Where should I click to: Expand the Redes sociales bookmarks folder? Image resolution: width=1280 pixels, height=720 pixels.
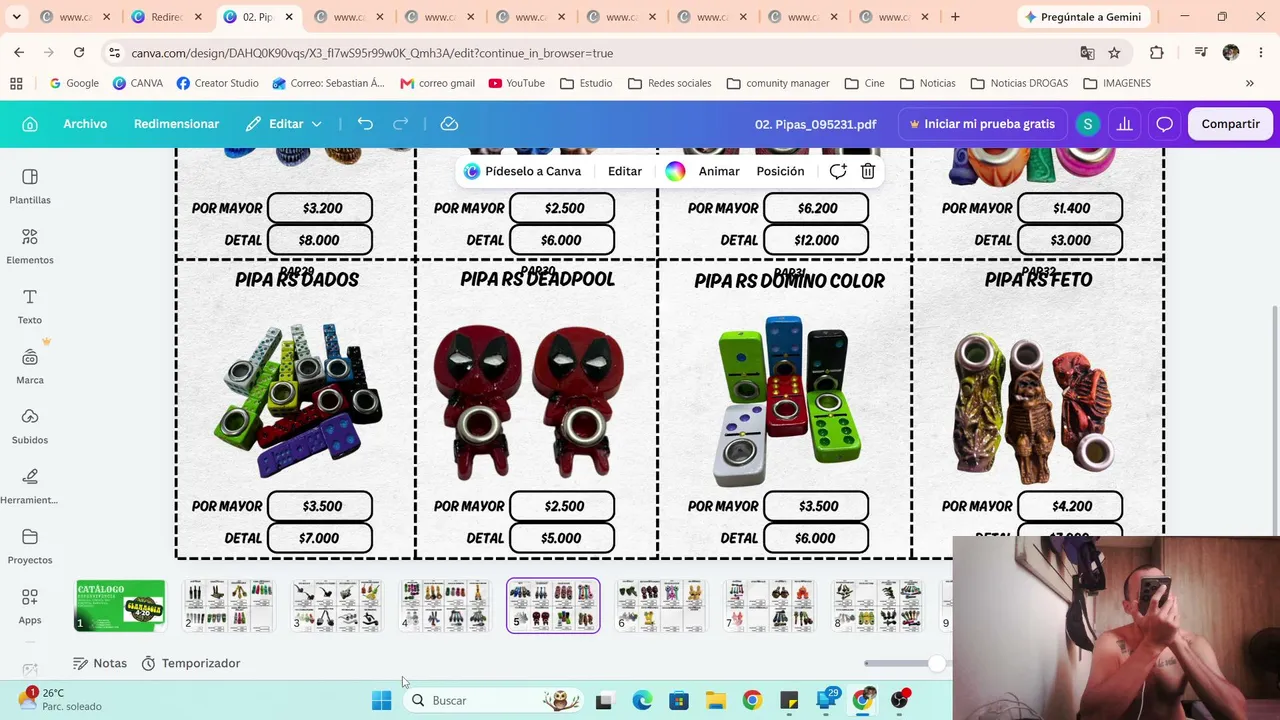pos(670,83)
